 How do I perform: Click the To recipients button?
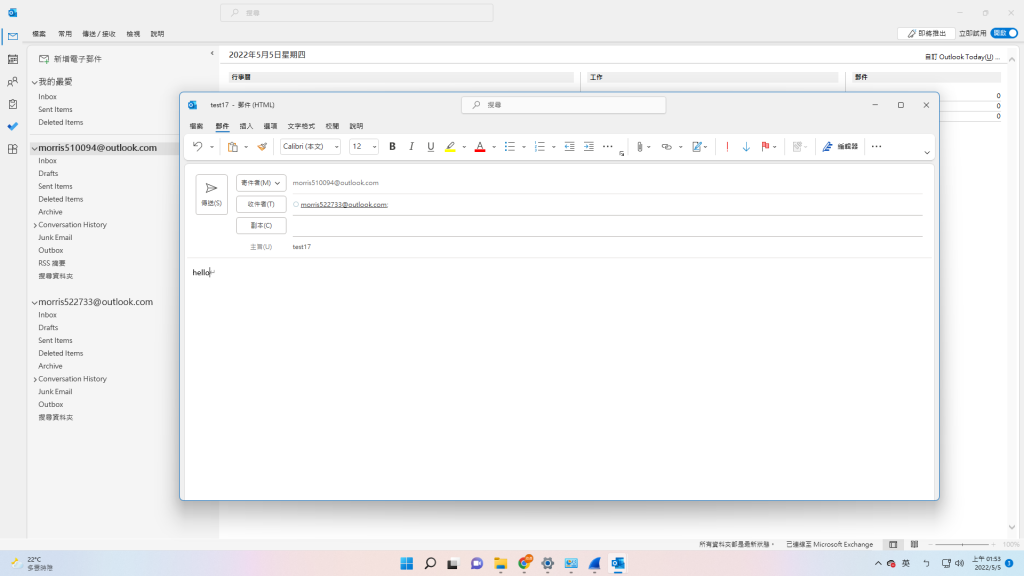click(261, 204)
